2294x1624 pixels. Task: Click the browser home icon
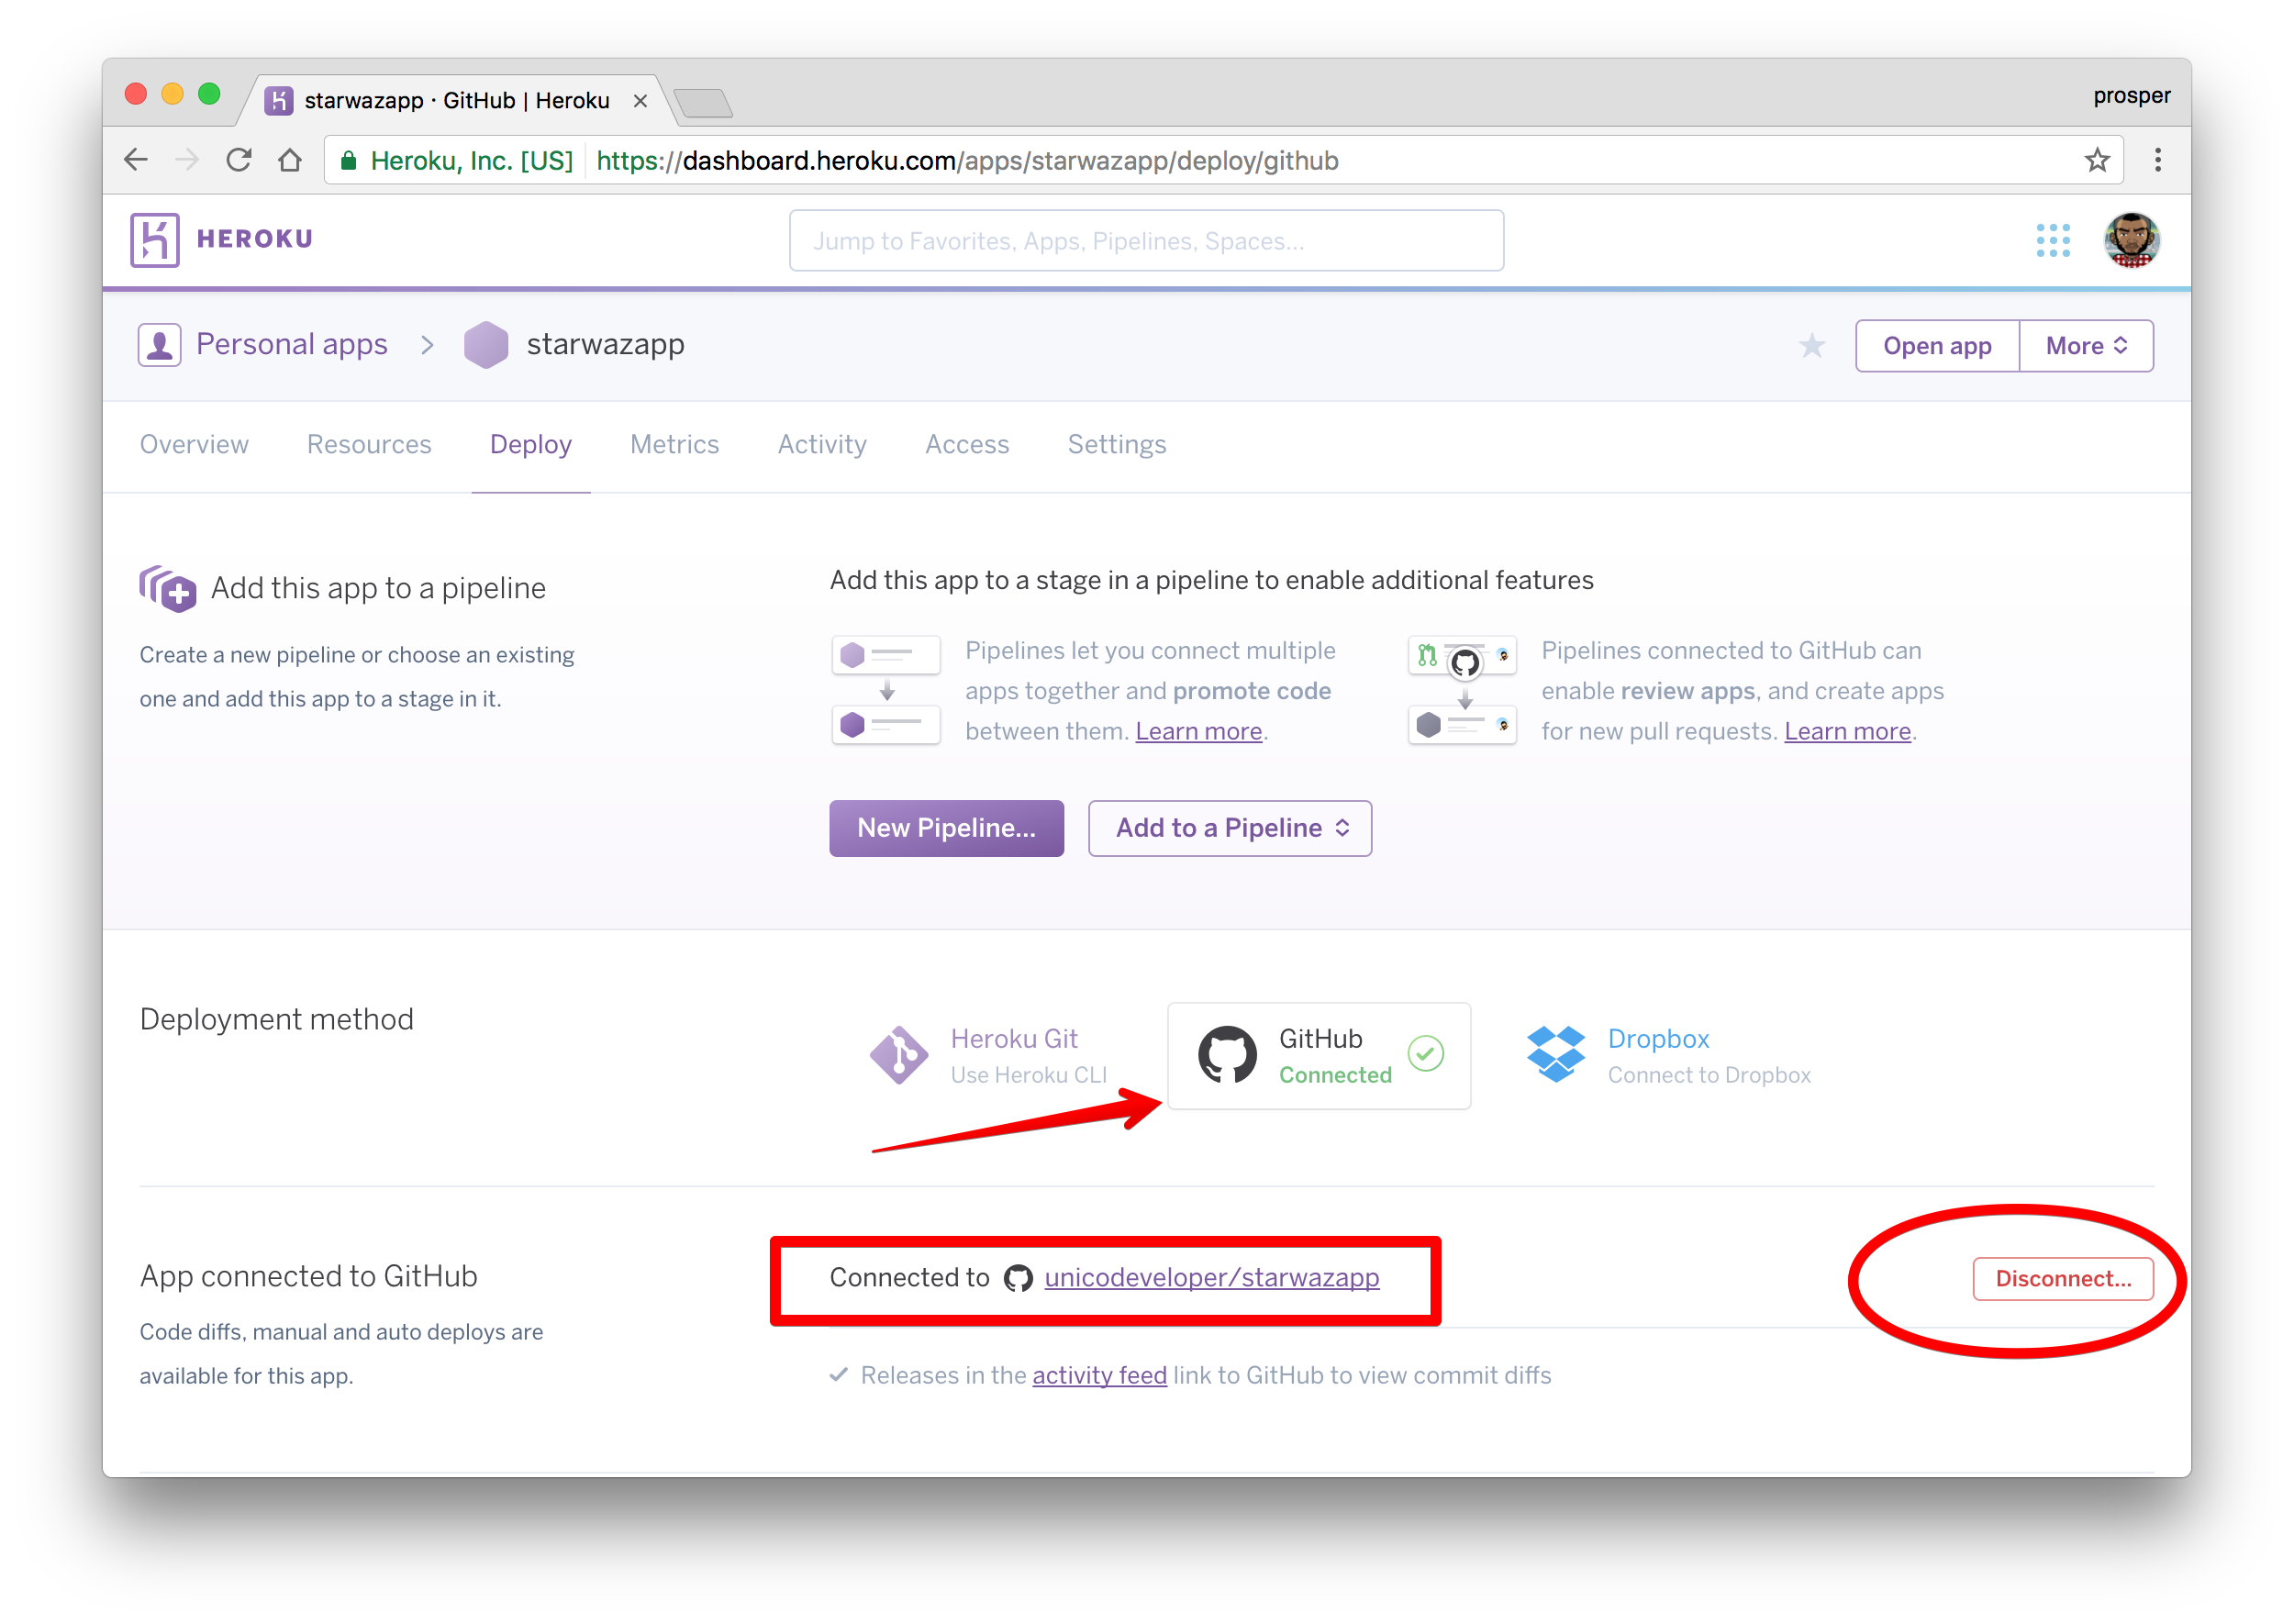coord(290,160)
